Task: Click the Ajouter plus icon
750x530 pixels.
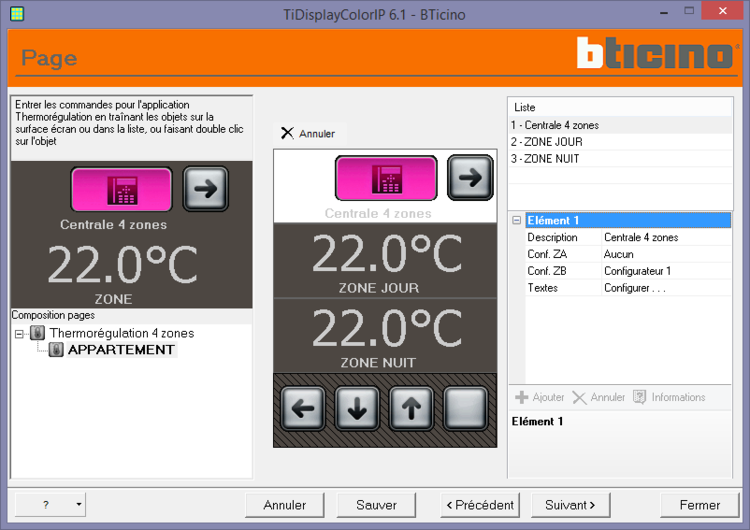Action: (x=521, y=397)
